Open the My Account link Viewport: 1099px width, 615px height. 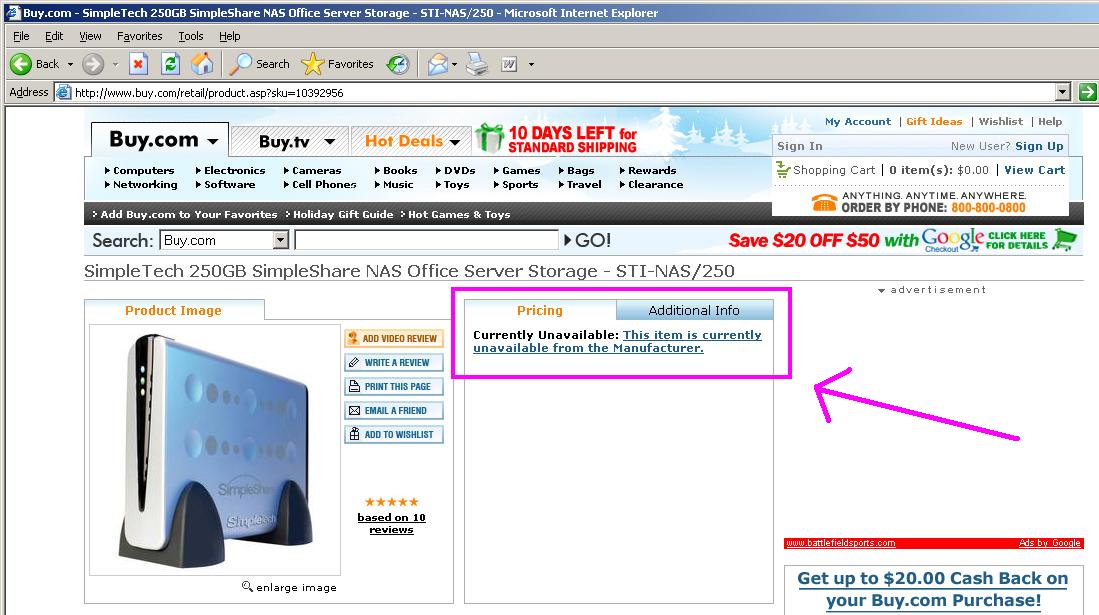(858, 121)
